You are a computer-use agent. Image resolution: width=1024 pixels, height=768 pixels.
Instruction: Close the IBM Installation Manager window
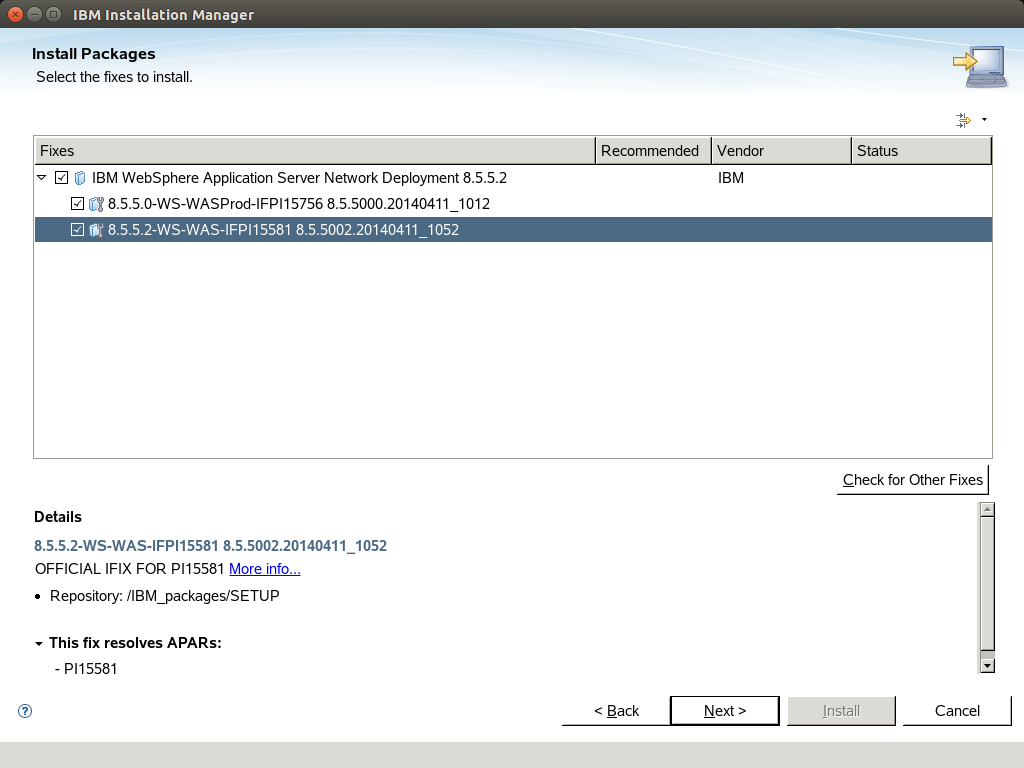point(15,14)
